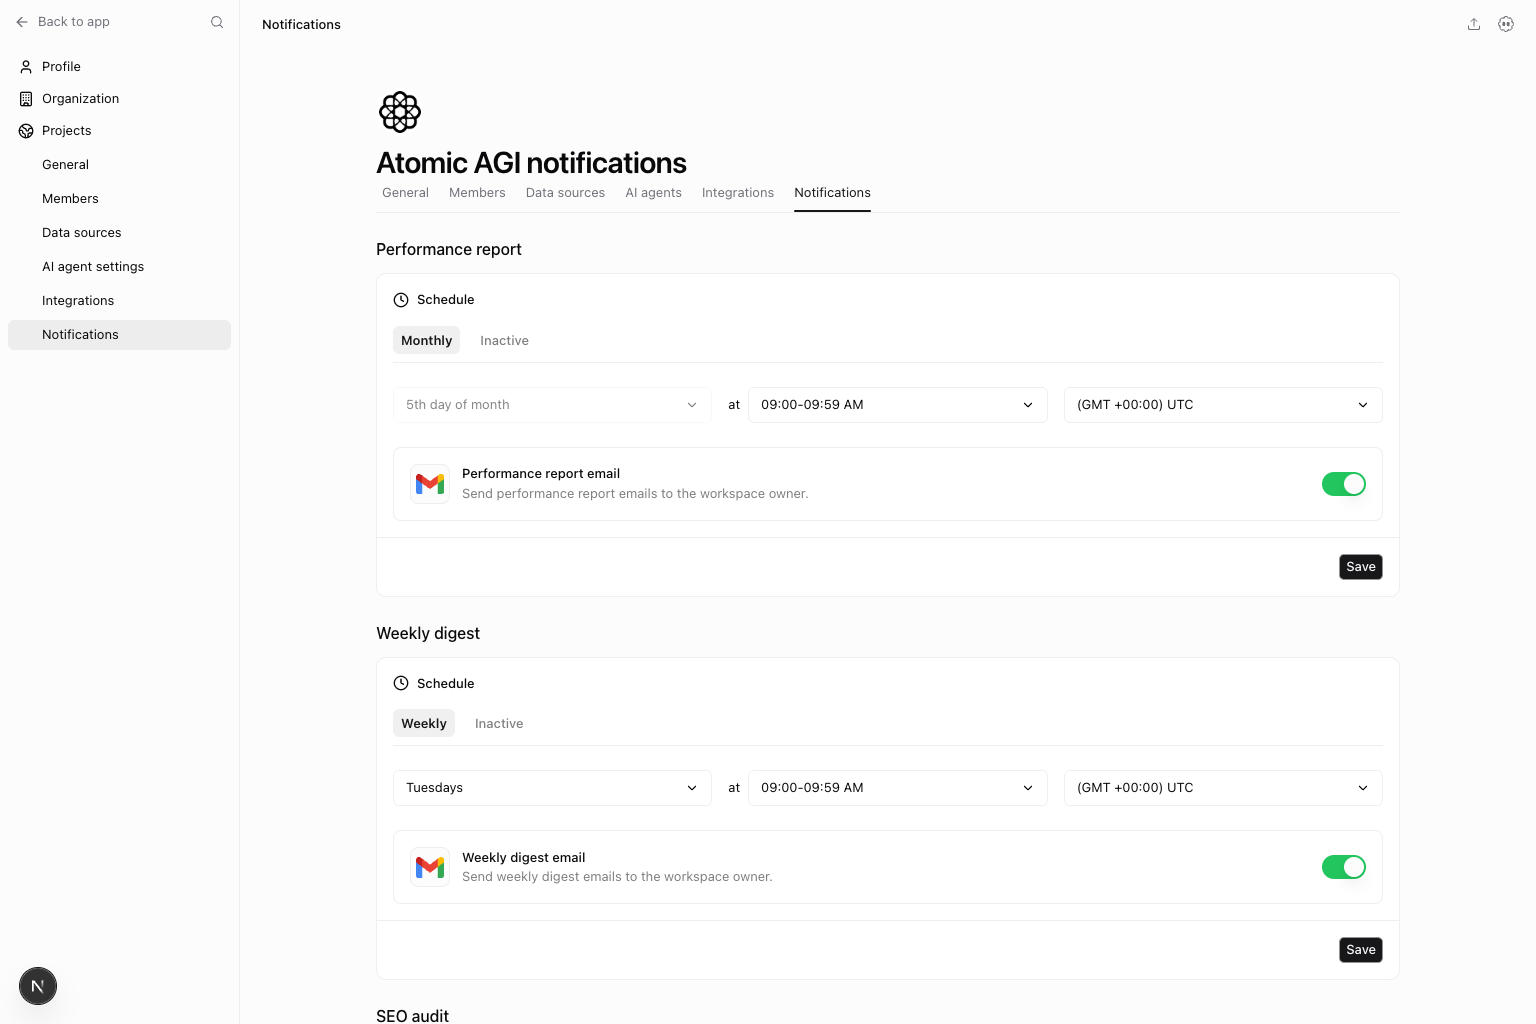Viewport: 1536px width, 1024px height.
Task: Open the 5th day of month dropdown
Action: click(x=552, y=405)
